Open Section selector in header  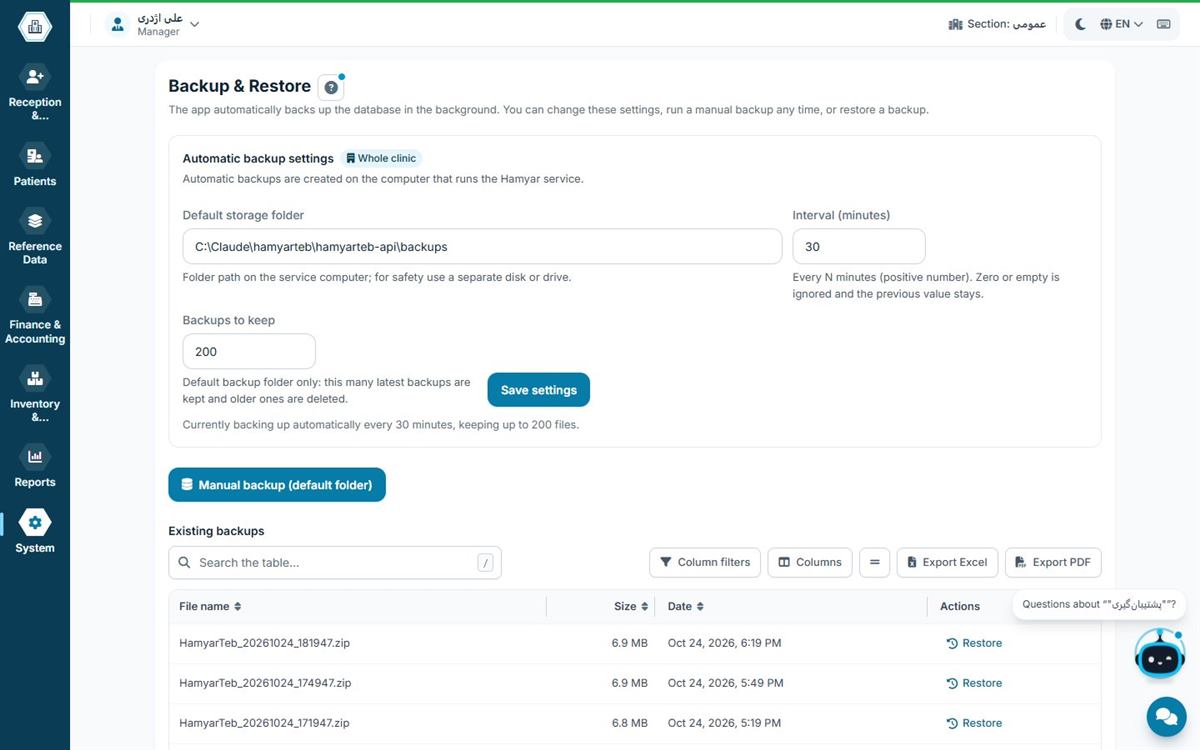(997, 24)
